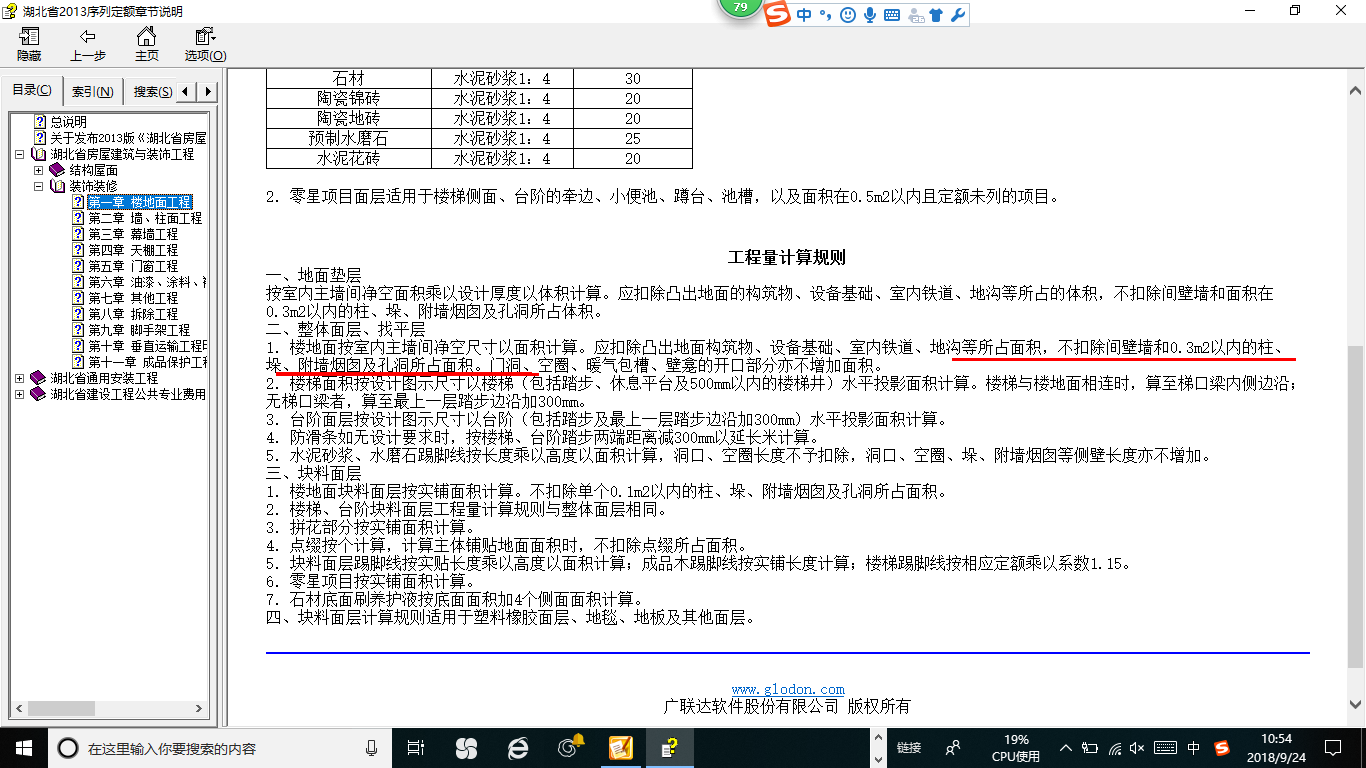Click the tab scroll right arrow
Screen dimensions: 1366x768
click(208, 92)
